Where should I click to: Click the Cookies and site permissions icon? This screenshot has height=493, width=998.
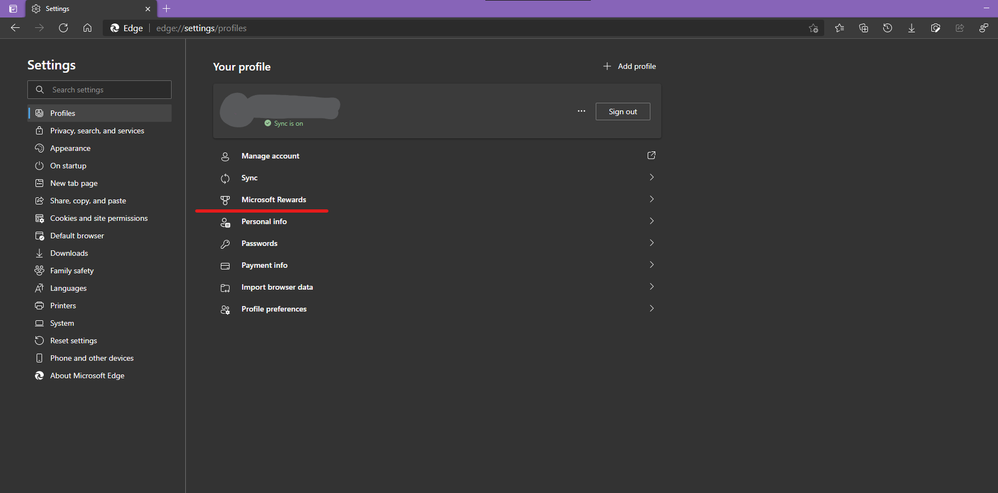[39, 218]
